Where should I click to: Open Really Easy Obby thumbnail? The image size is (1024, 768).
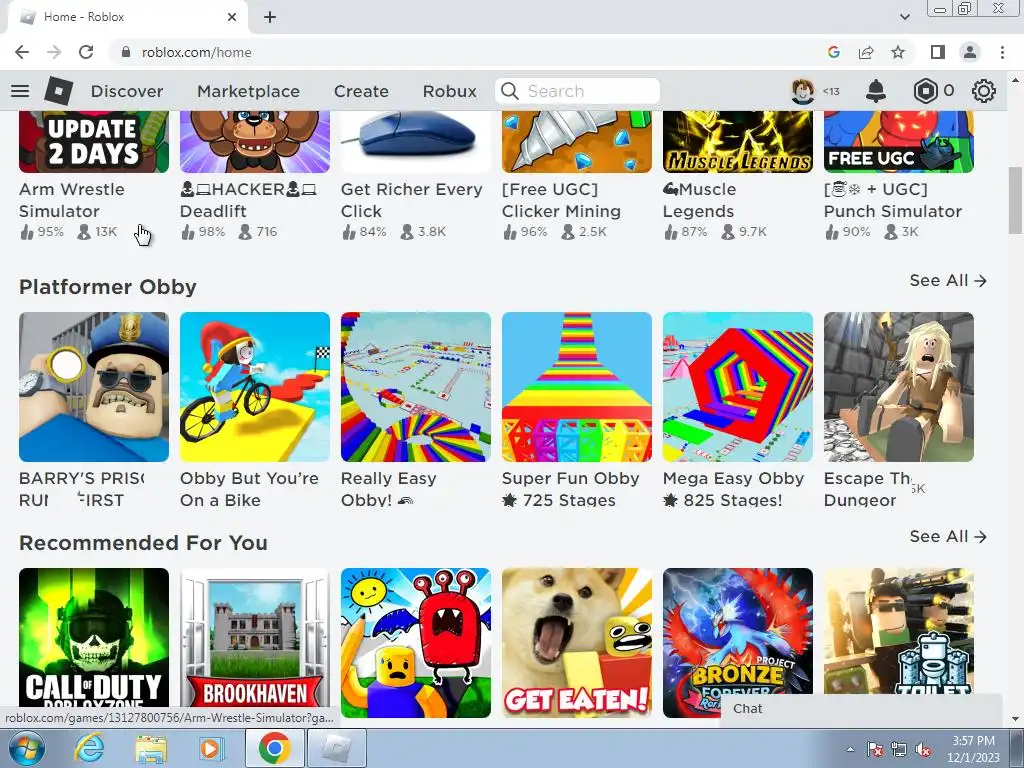coord(416,387)
